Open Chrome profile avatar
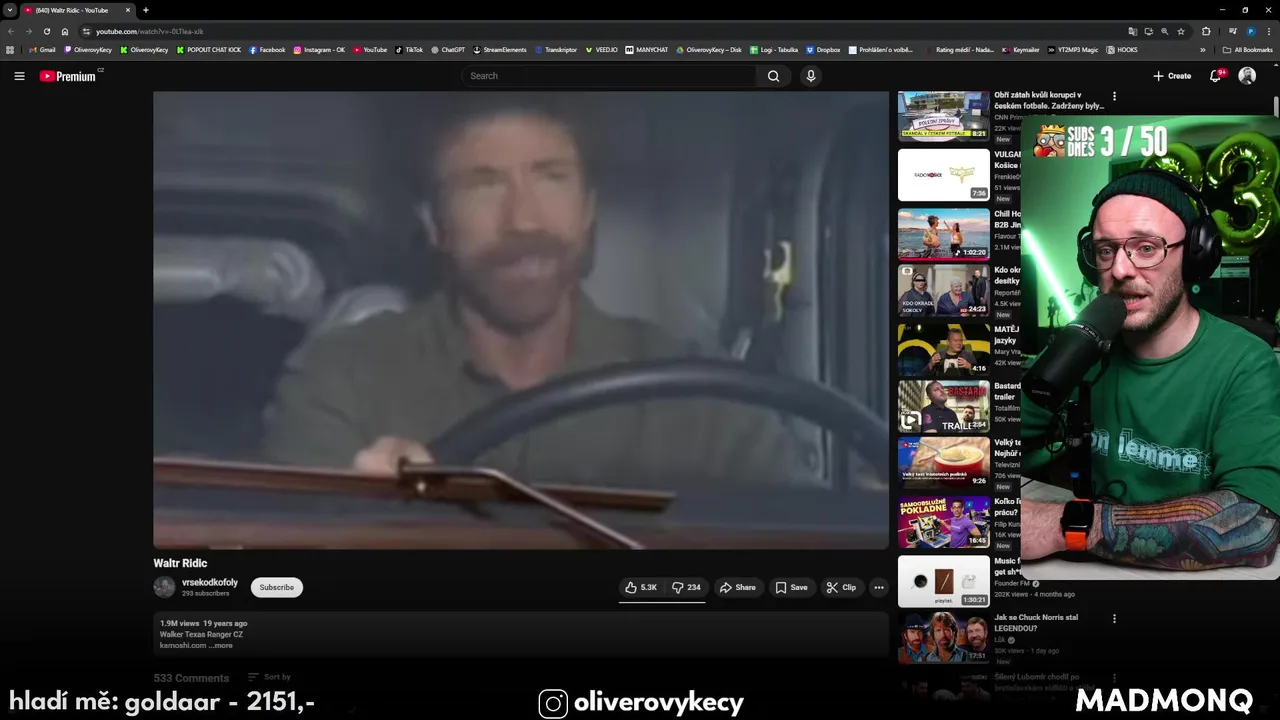1280x720 pixels. click(x=1251, y=31)
